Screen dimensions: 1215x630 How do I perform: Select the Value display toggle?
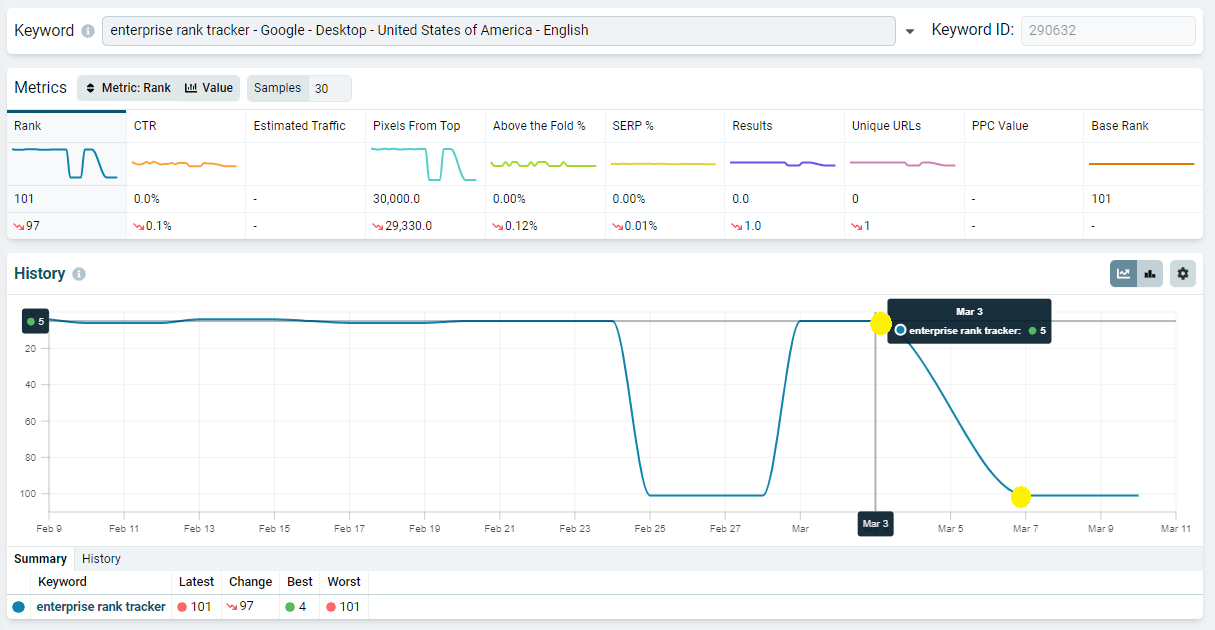click(209, 88)
